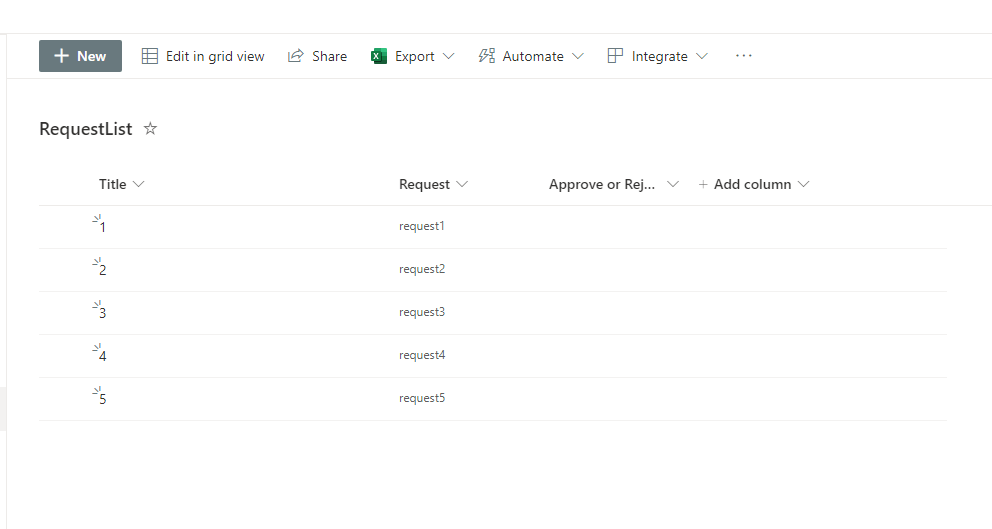Click the request4 cell
The width and height of the screenshot is (992, 529).
pyautogui.click(x=422, y=355)
